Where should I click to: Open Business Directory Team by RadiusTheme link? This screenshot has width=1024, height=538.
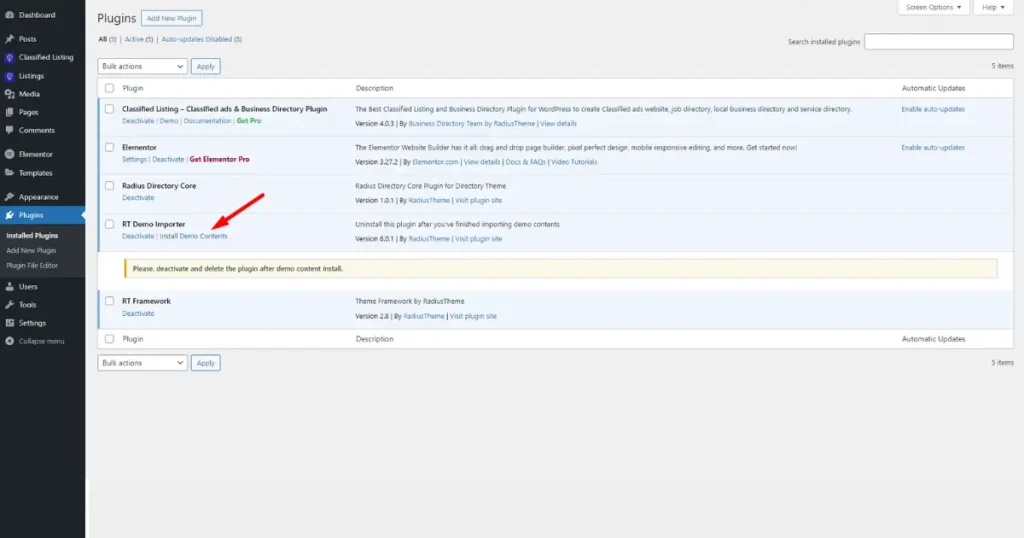tap(472, 123)
